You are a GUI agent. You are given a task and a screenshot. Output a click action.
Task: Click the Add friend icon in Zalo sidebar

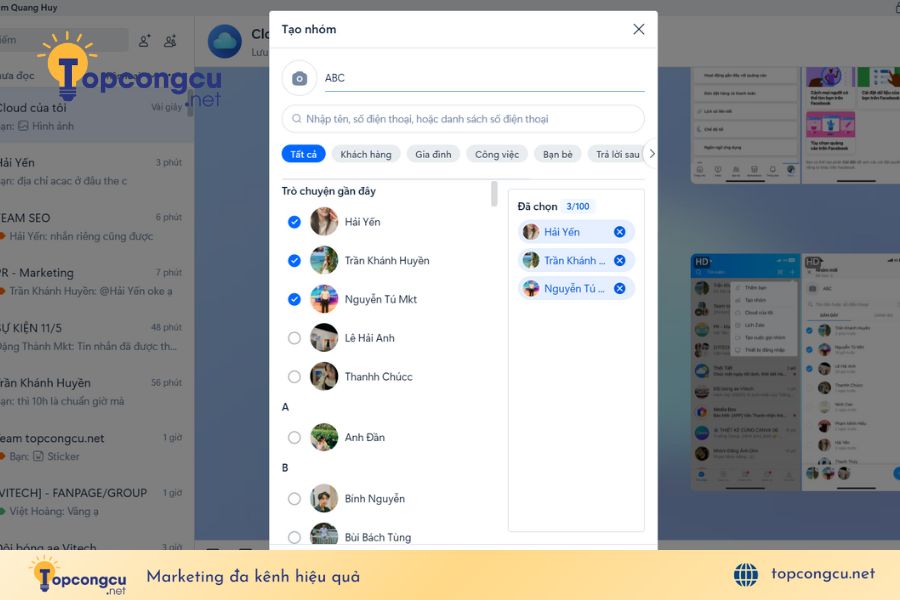tap(144, 41)
